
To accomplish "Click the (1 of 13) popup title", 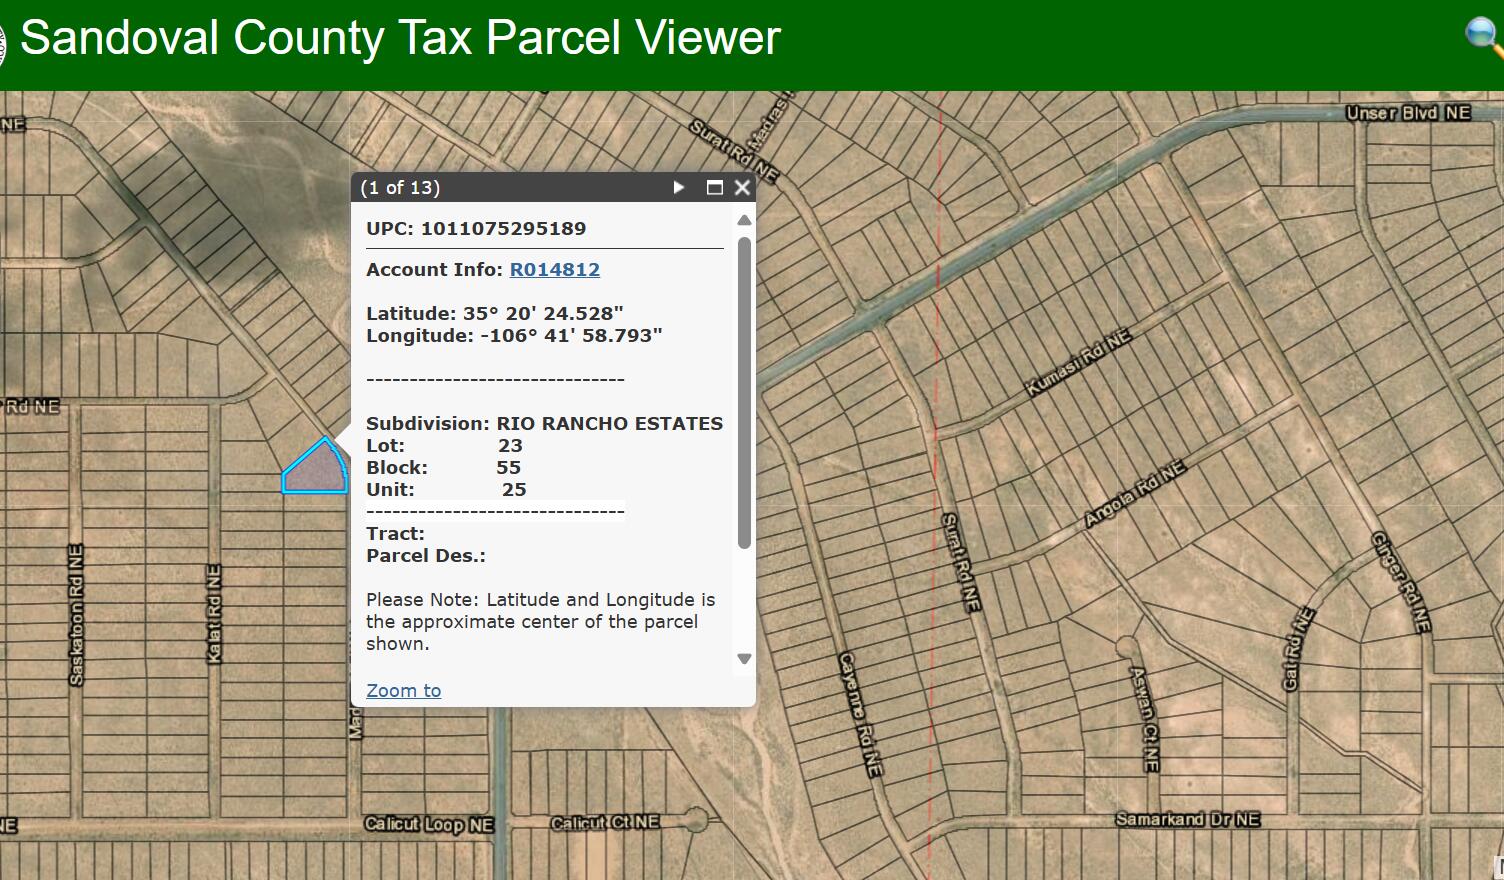I will 400,187.
